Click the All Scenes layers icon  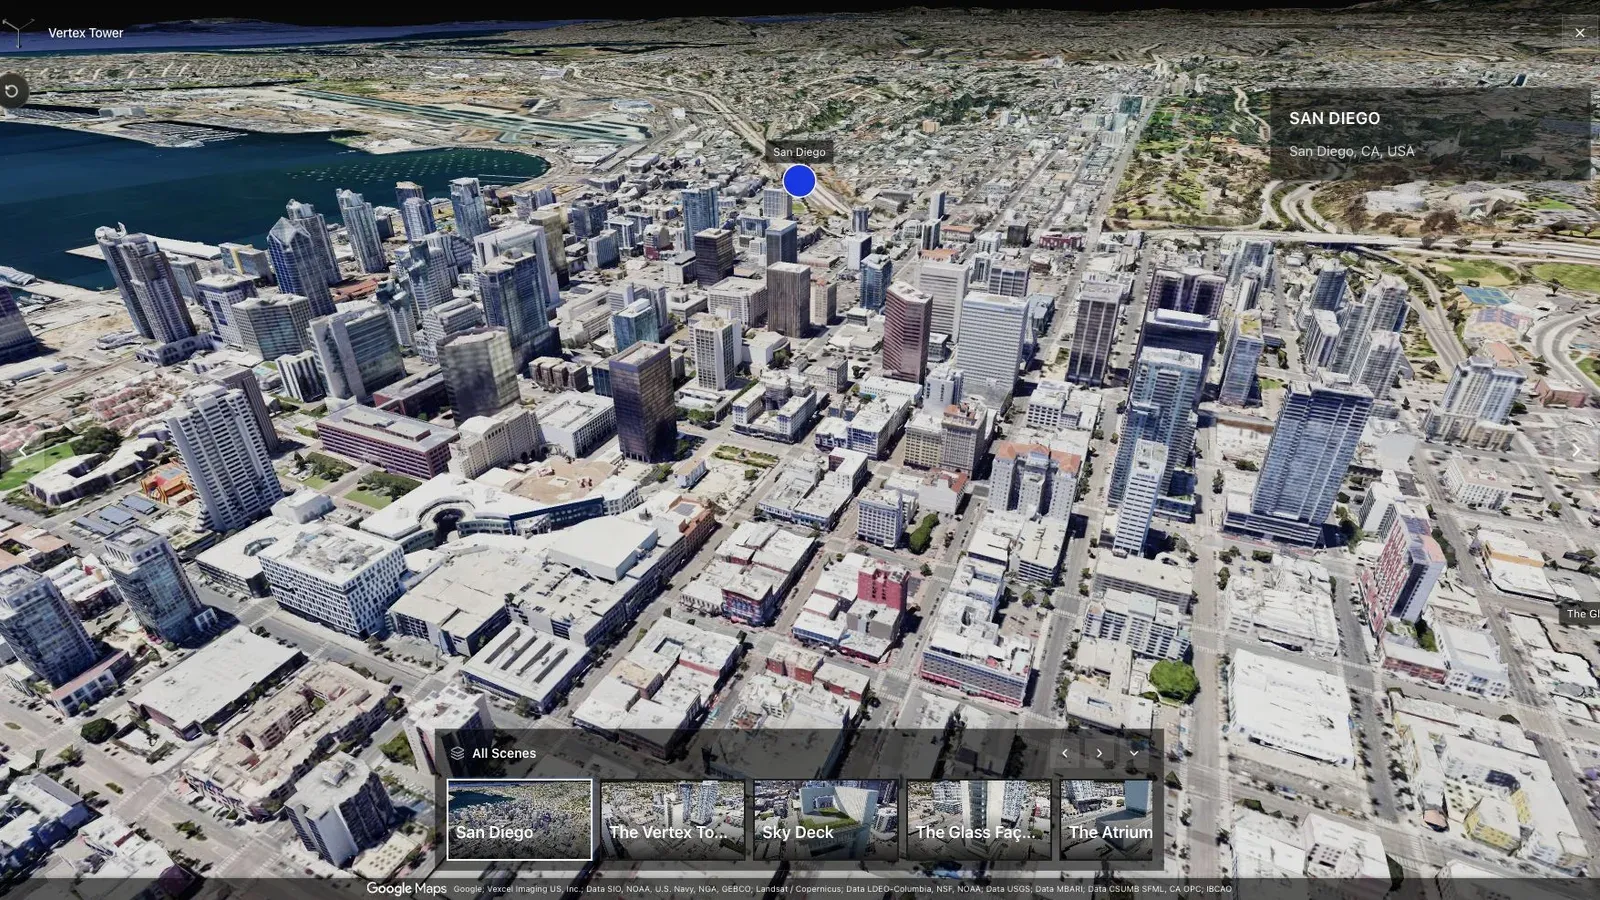point(457,753)
